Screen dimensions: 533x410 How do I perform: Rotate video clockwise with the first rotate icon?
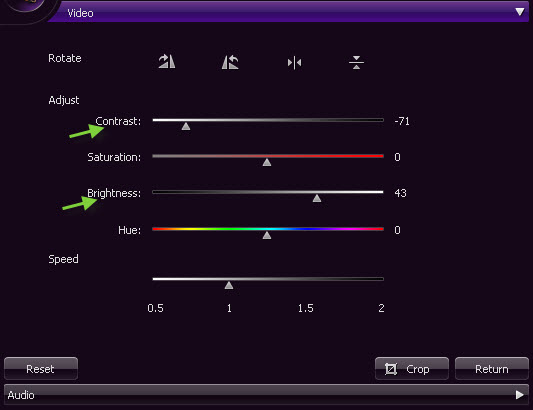pos(167,62)
